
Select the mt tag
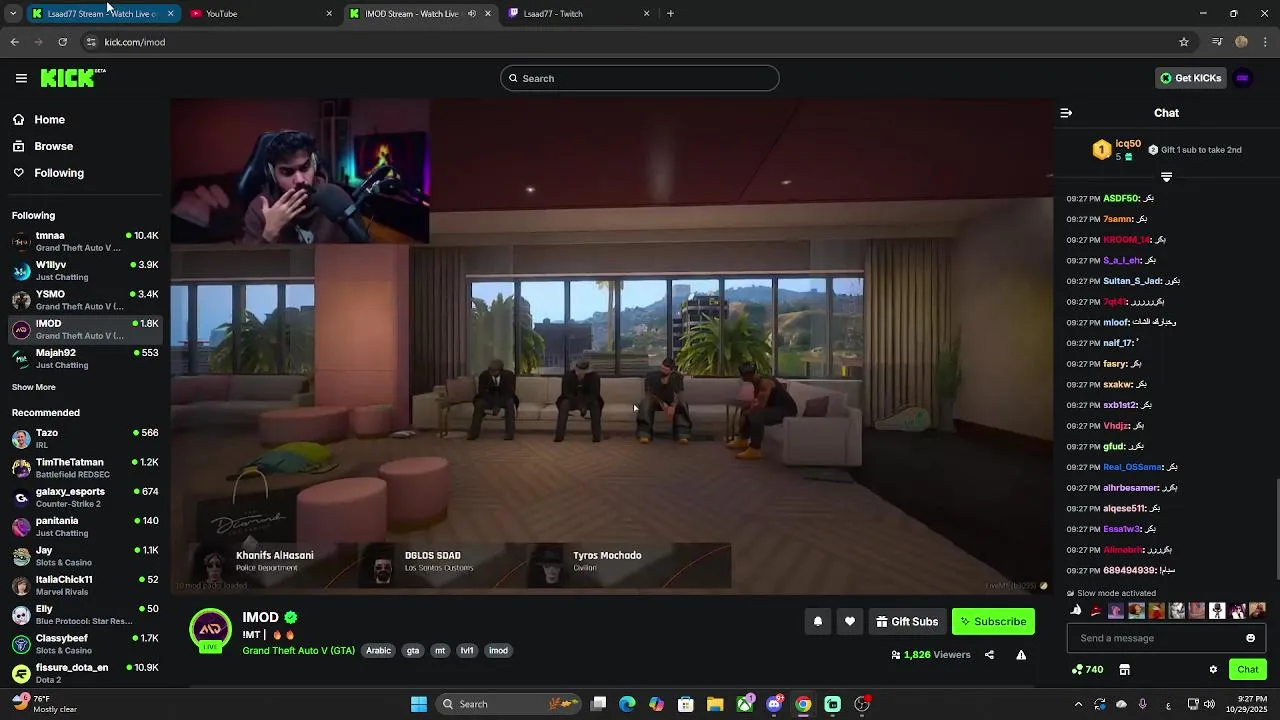(x=440, y=651)
